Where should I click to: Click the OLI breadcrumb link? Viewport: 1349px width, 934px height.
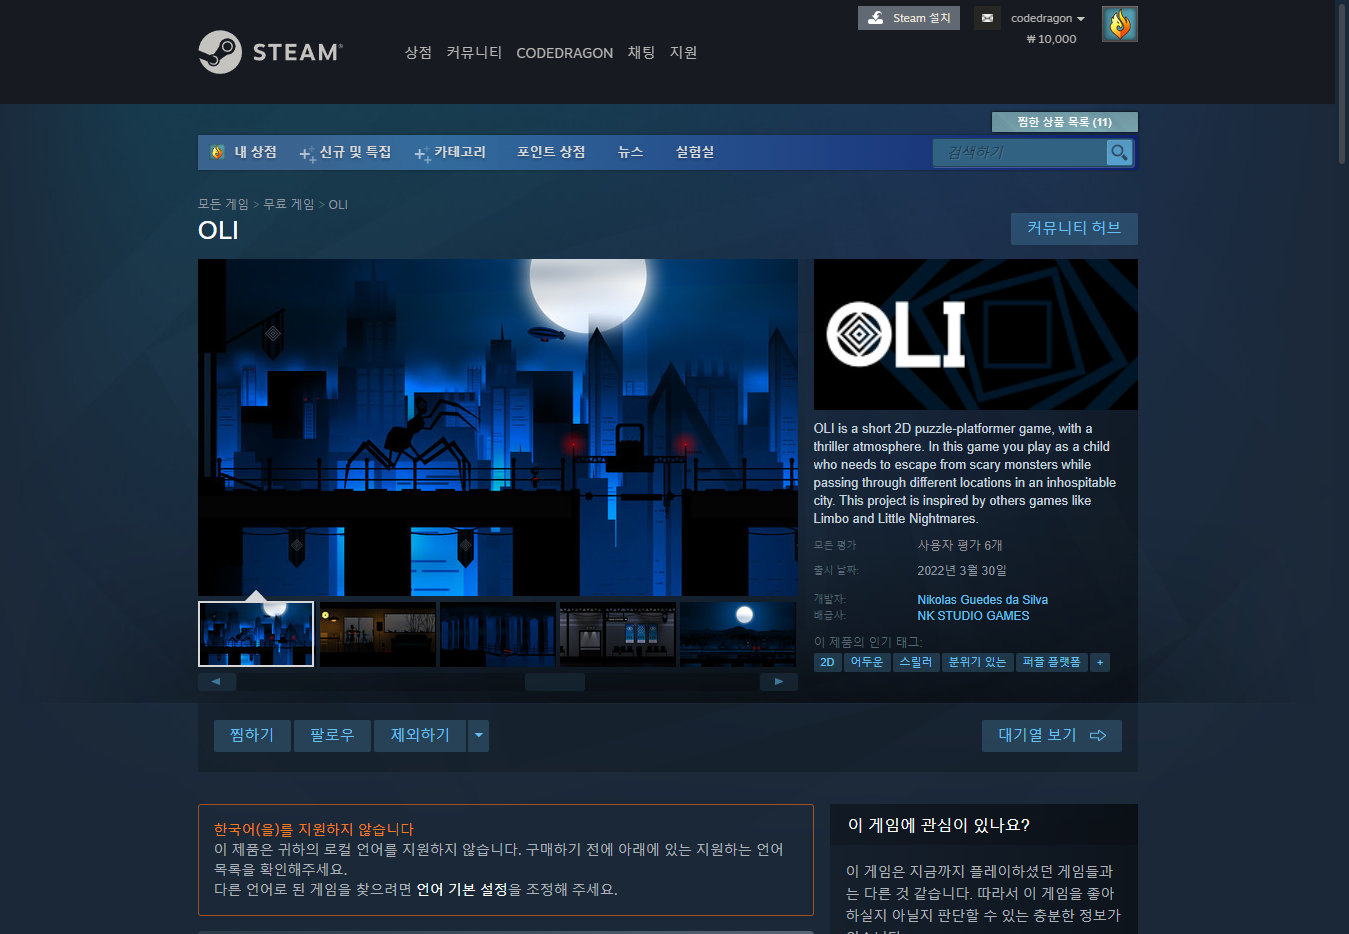(x=338, y=204)
